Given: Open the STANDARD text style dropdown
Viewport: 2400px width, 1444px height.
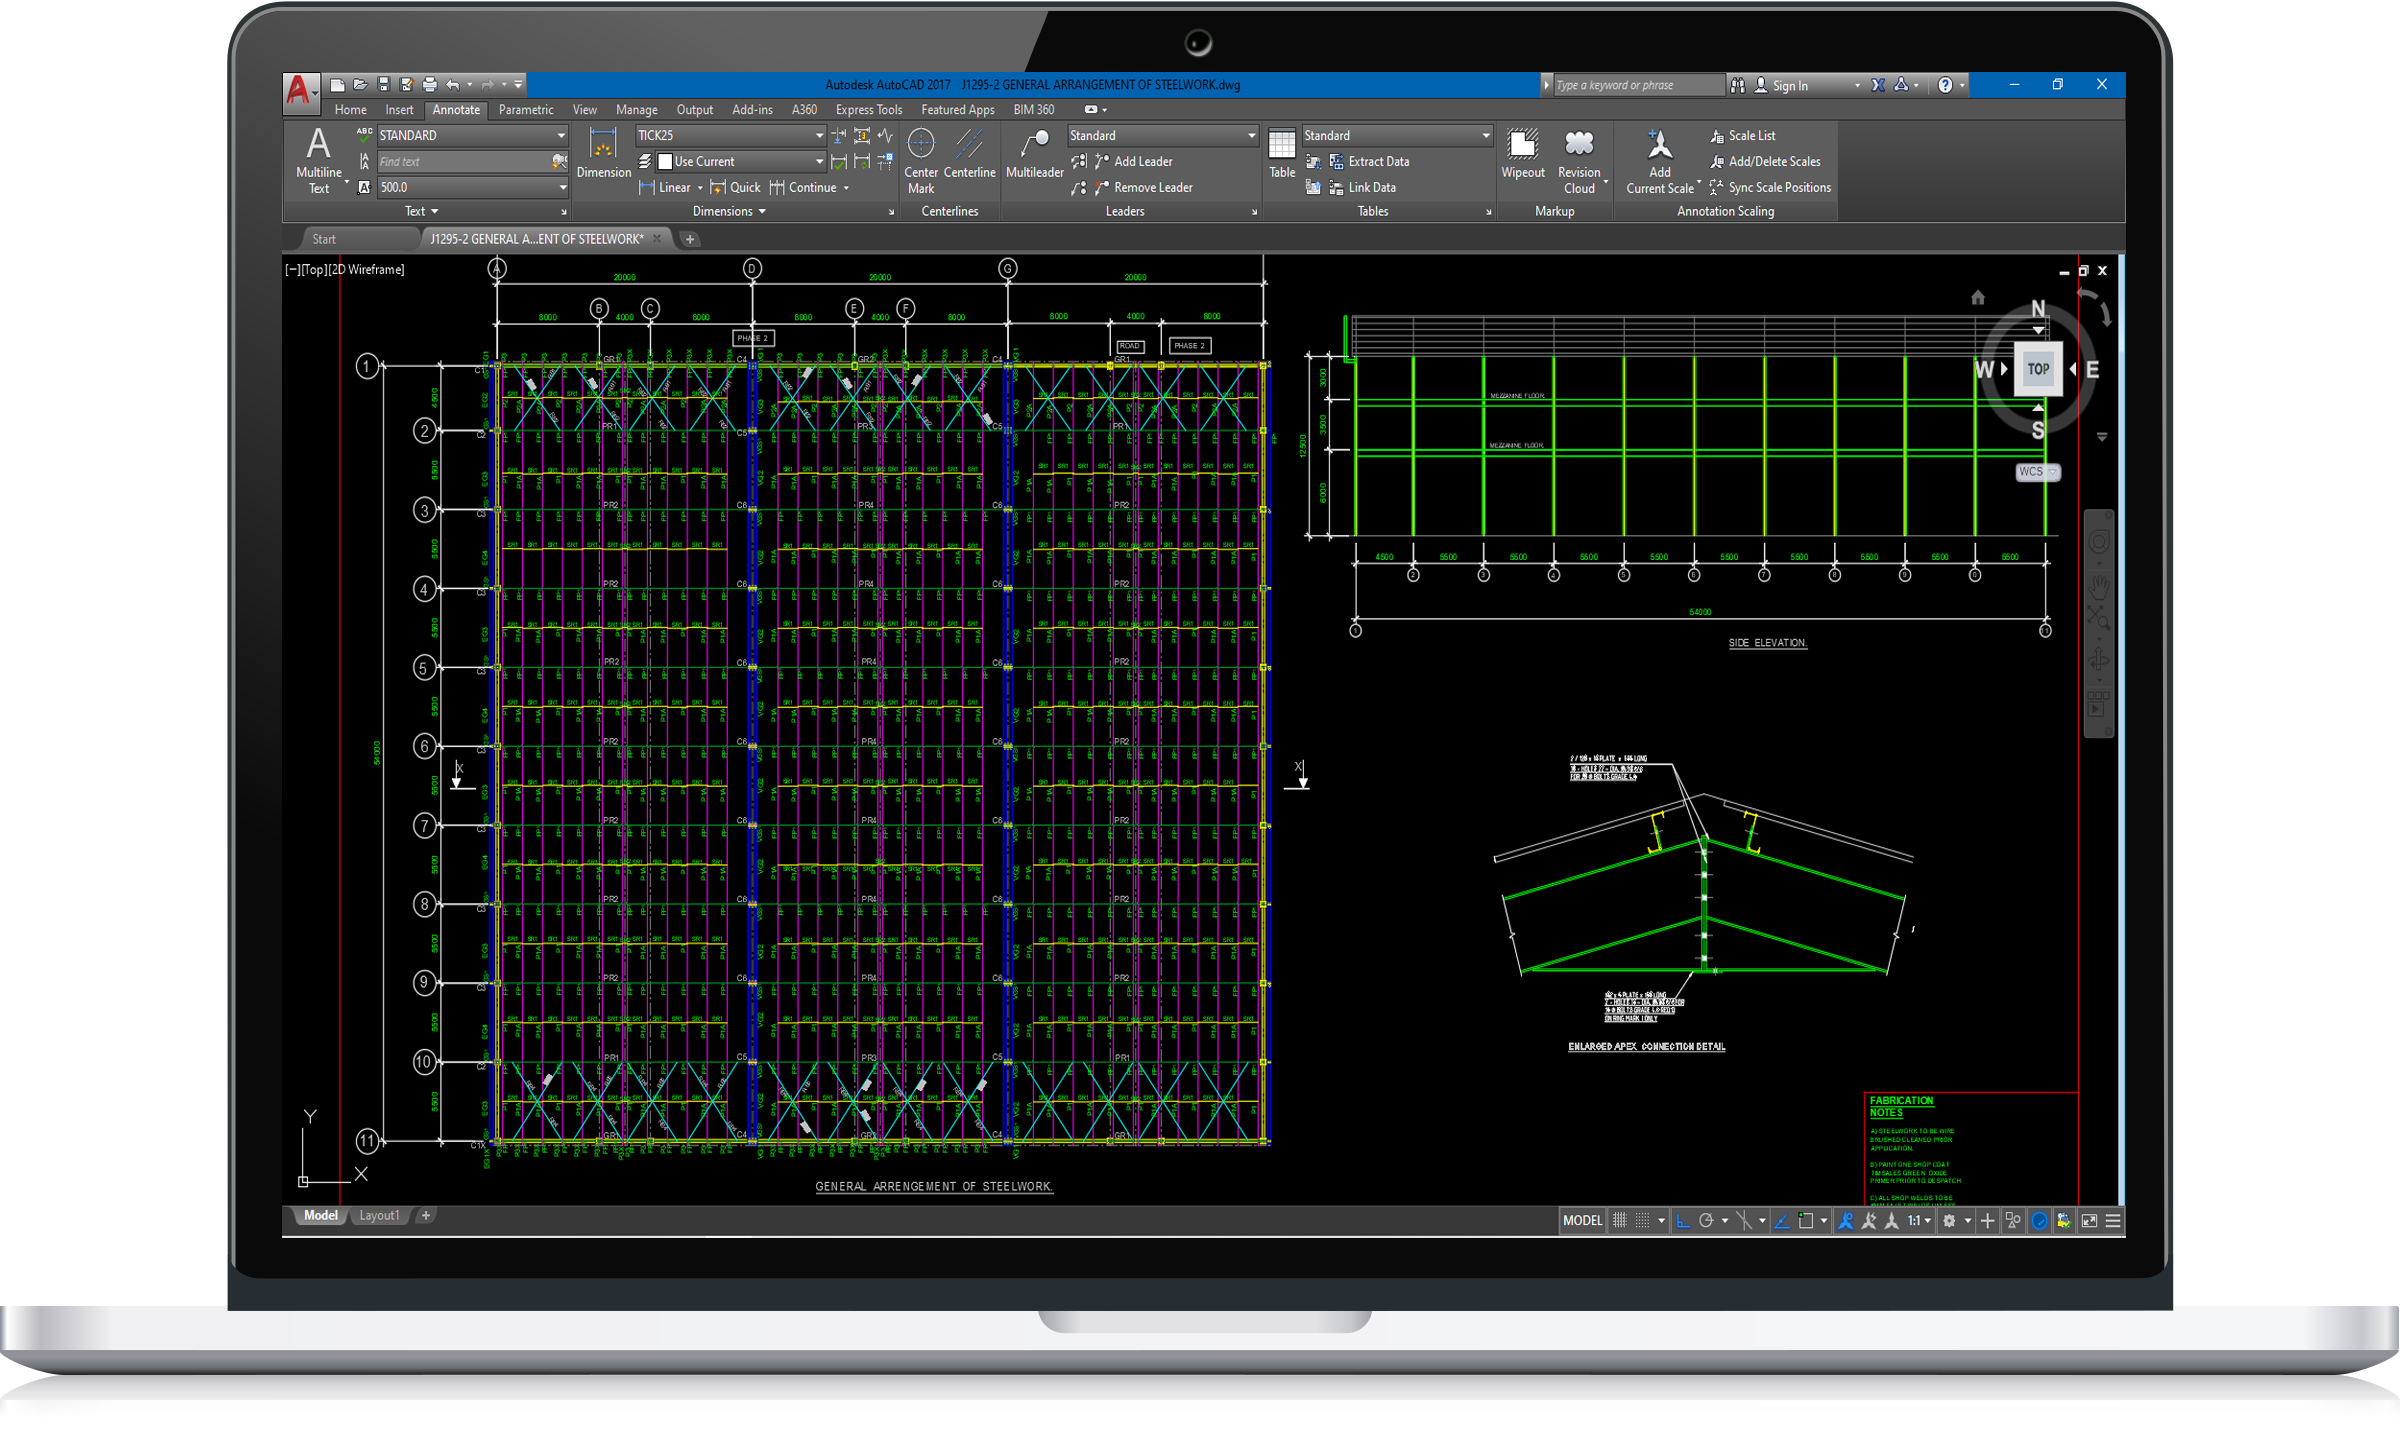Looking at the screenshot, I should pos(561,135).
